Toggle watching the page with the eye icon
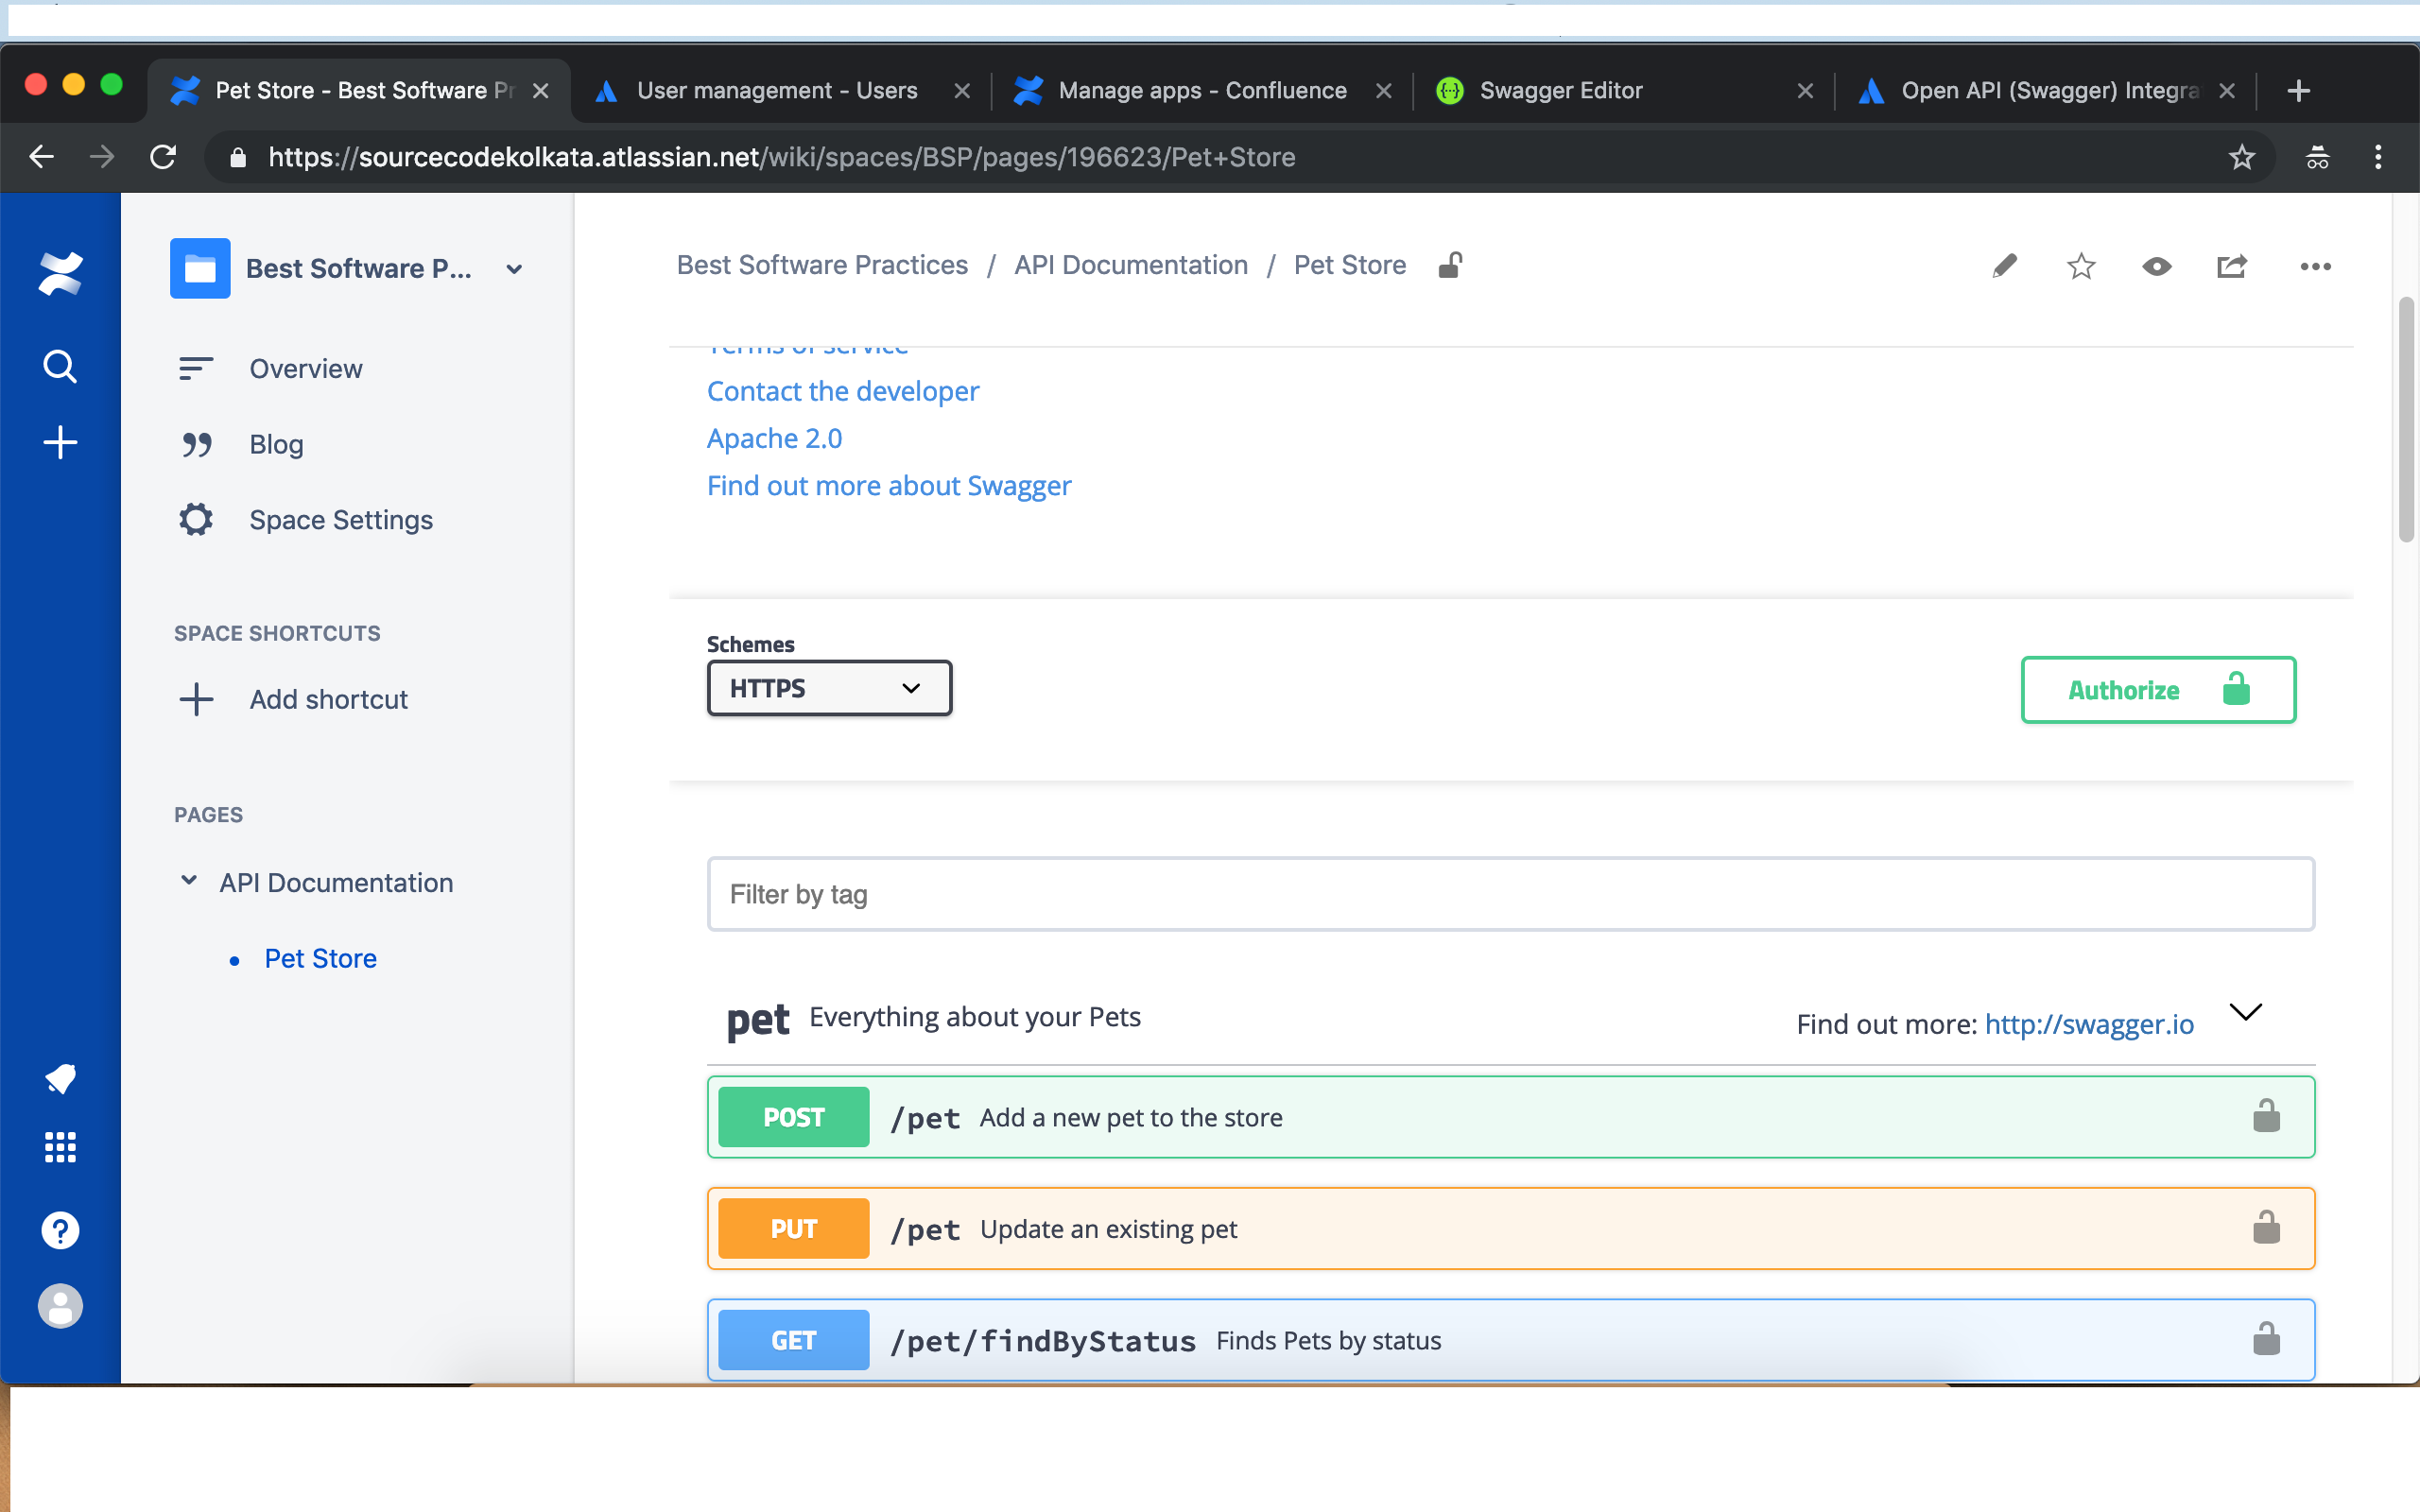This screenshot has width=2420, height=1512. (2157, 266)
